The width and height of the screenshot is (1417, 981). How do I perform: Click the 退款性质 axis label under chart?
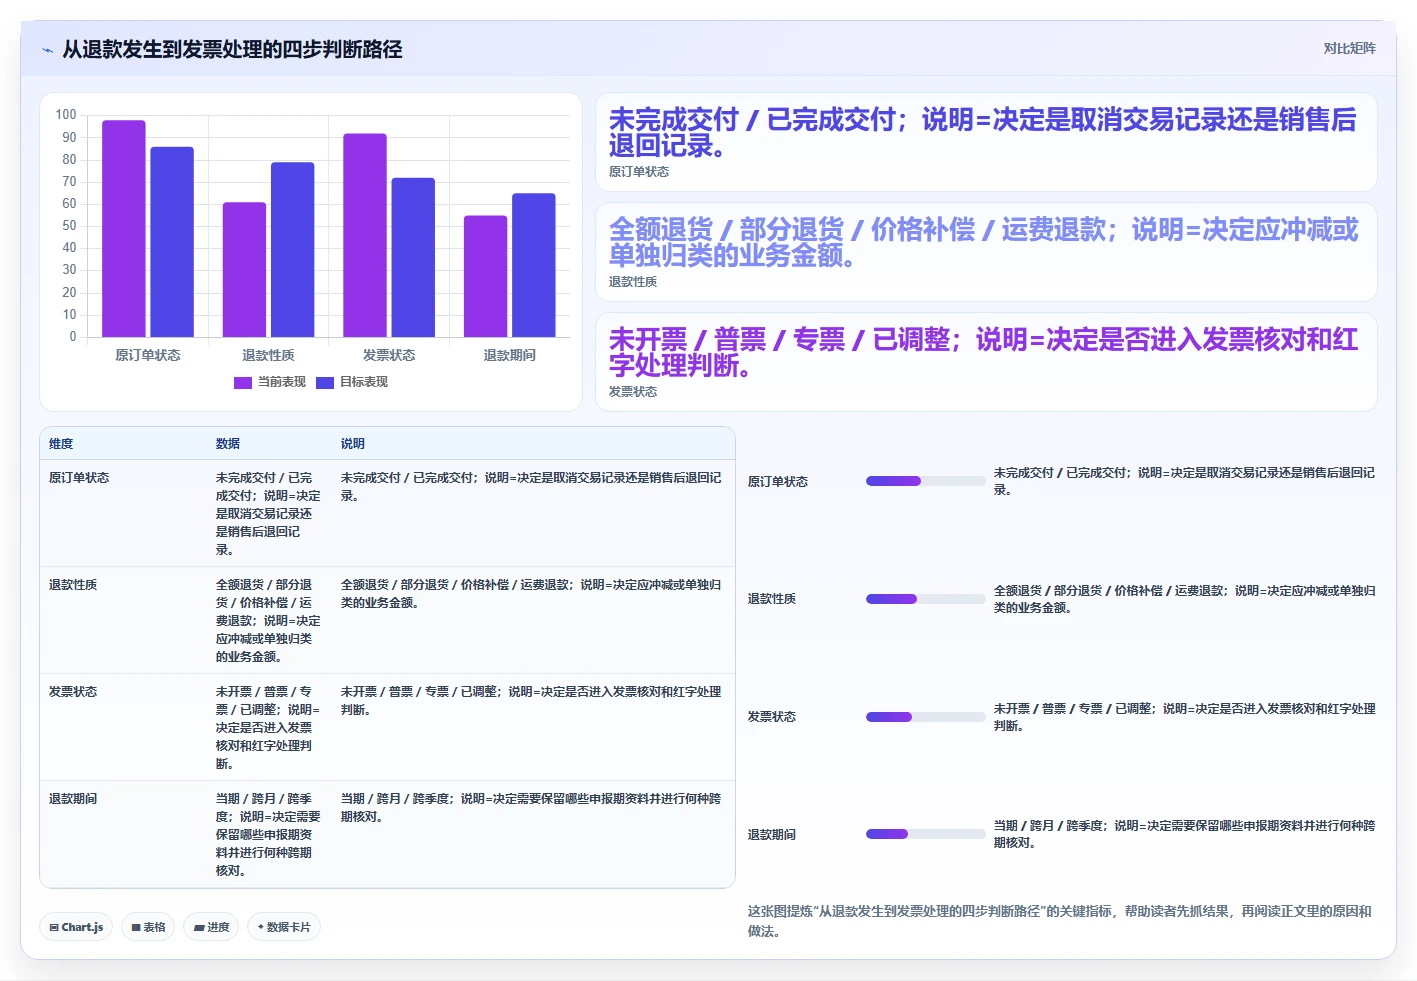coord(268,355)
